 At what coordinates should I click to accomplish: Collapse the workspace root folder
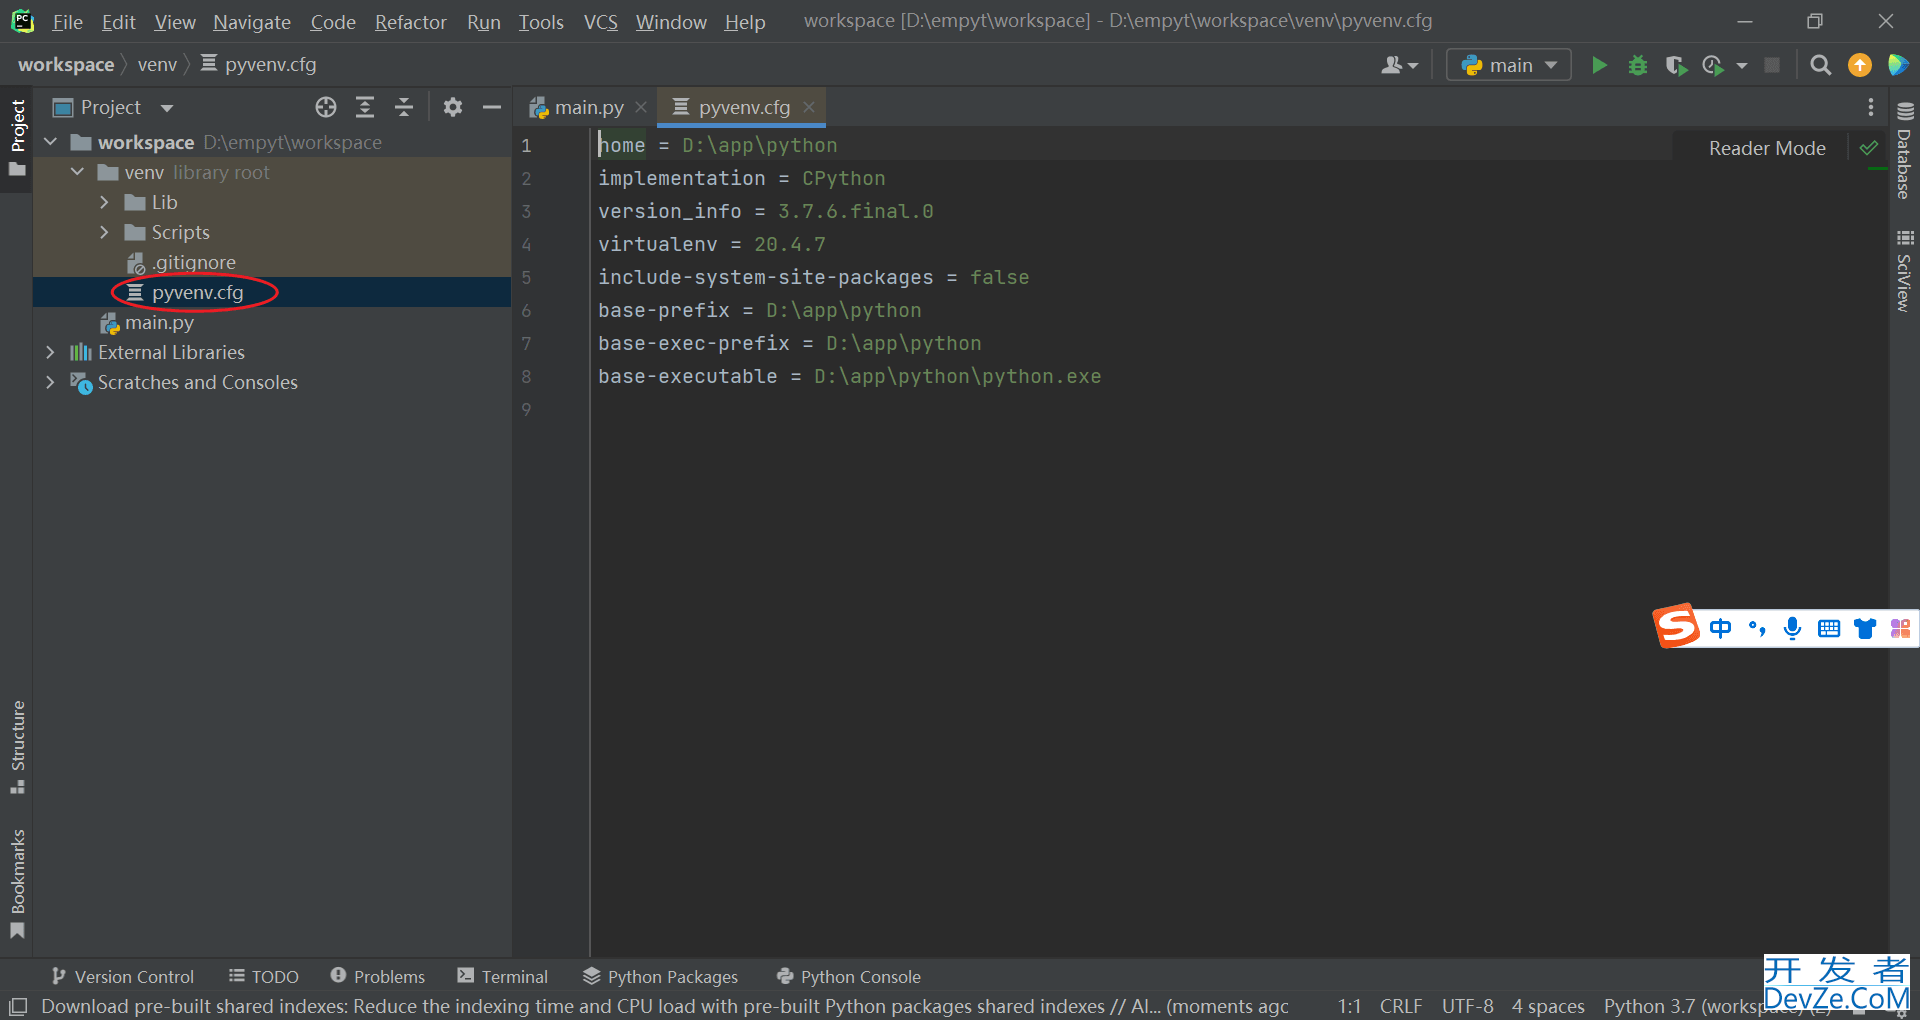[51, 142]
